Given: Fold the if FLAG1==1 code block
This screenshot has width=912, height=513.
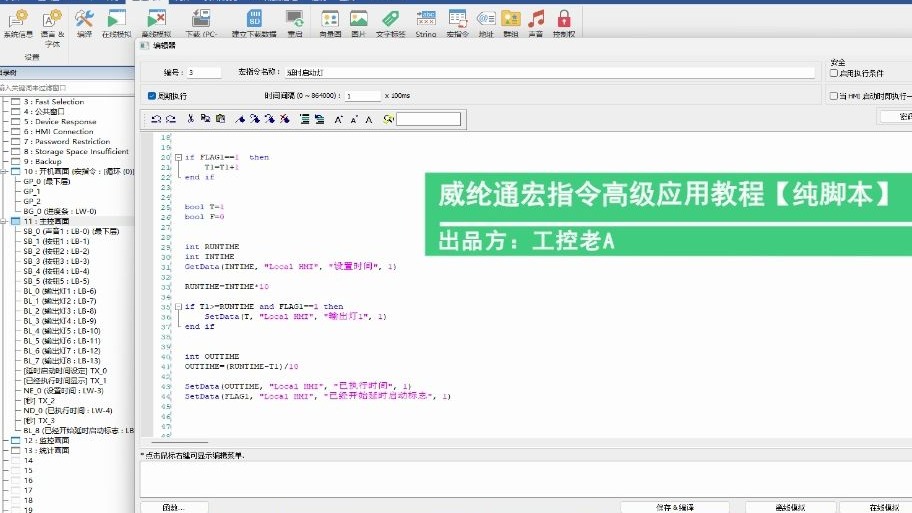Looking at the screenshot, I should (x=179, y=157).
